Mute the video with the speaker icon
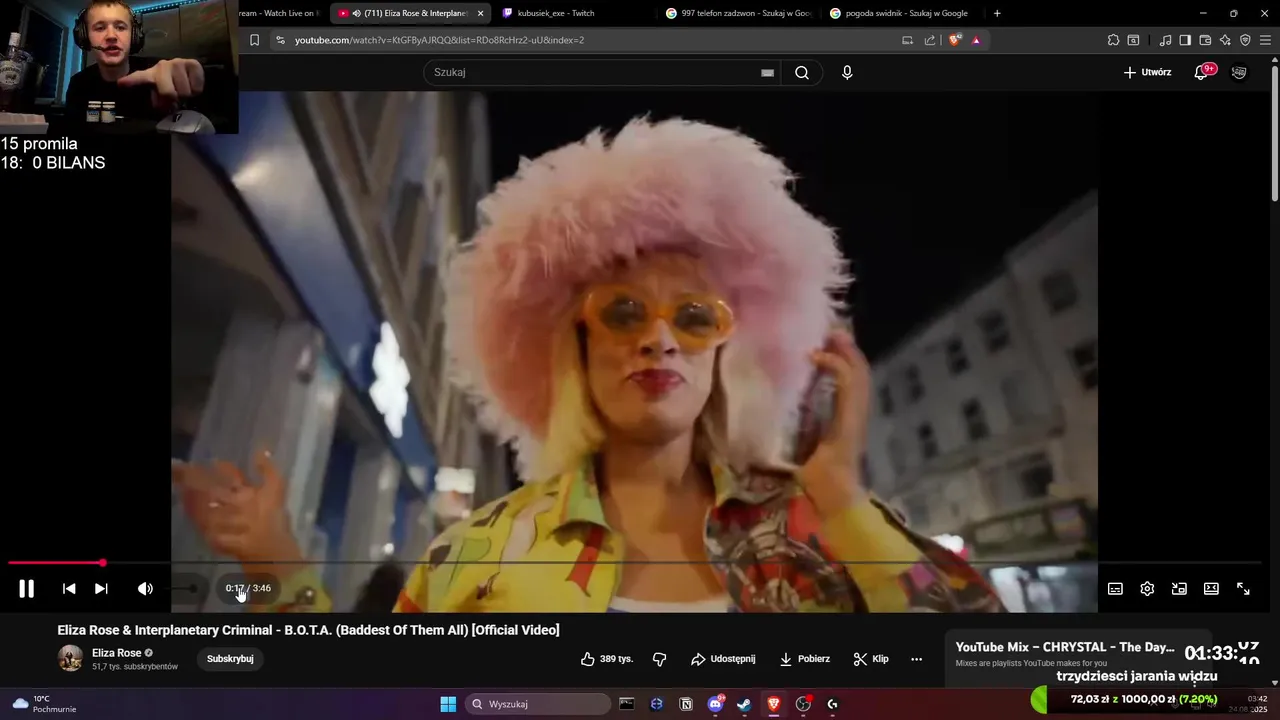The width and height of the screenshot is (1280, 720). (145, 589)
